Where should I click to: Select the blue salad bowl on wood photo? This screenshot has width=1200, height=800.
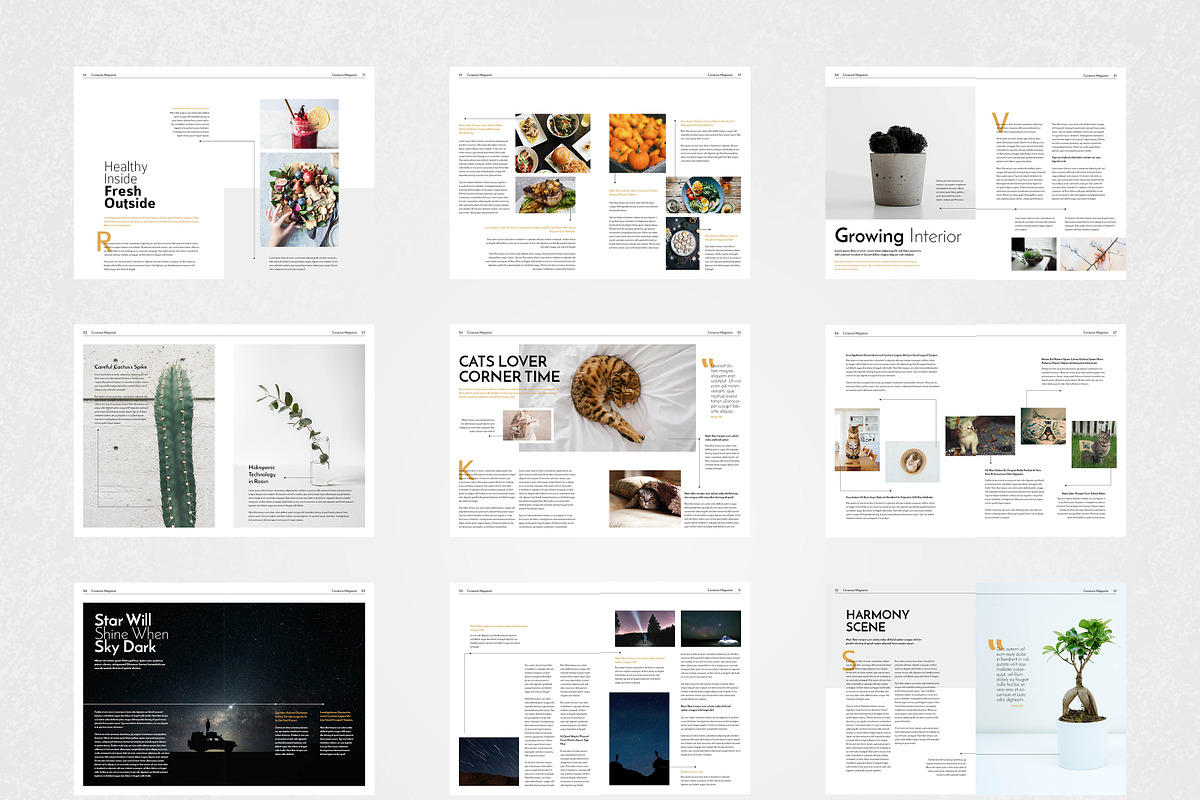click(709, 193)
